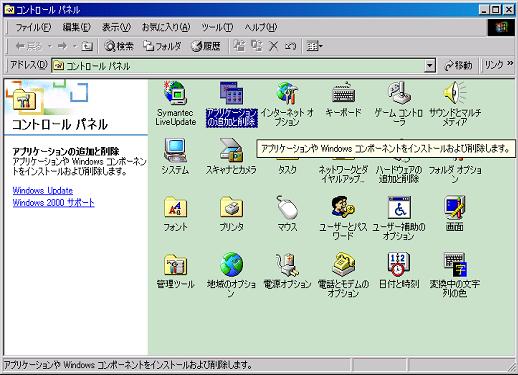Select アプリケーションの追加と削除 icon
The height and width of the screenshot is (375, 518).
231,93
